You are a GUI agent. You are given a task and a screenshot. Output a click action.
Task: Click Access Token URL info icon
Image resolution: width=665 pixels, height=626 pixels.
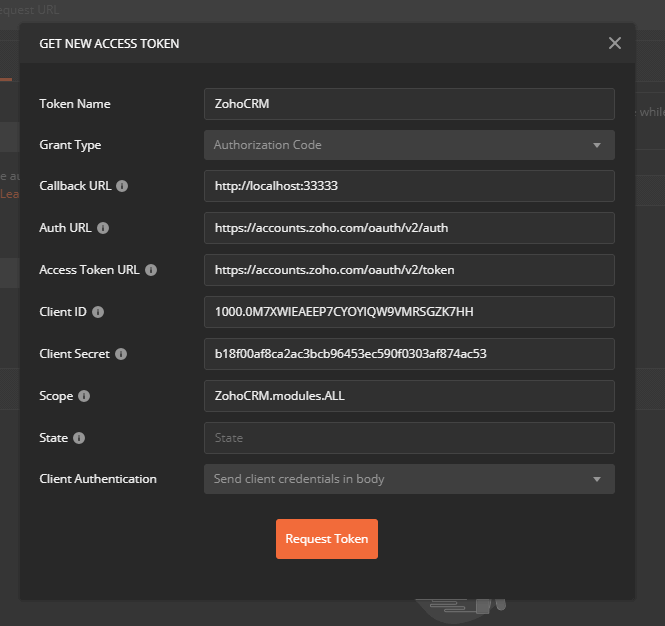[151, 270]
